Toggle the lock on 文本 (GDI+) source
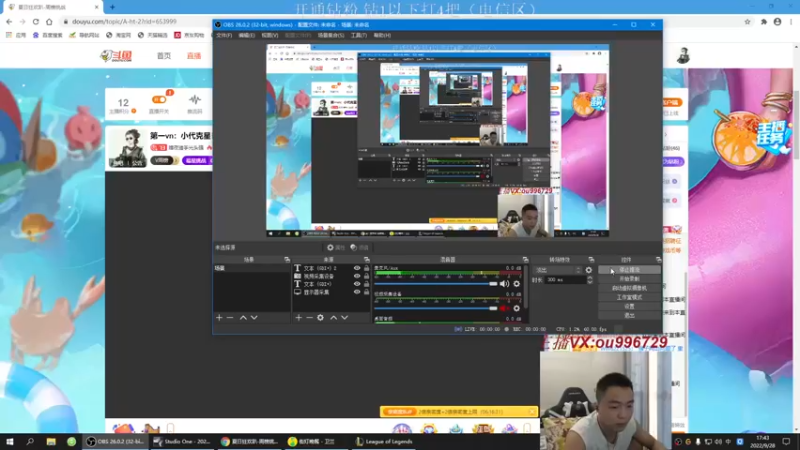The width and height of the screenshot is (800, 450). click(366, 284)
